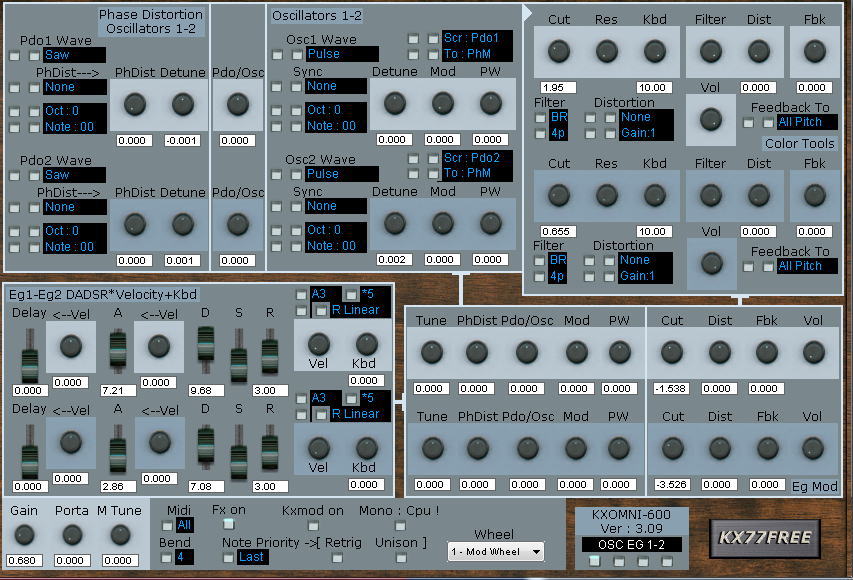Click the Cut value field showing 1.95
853x580 pixels.
(558, 88)
